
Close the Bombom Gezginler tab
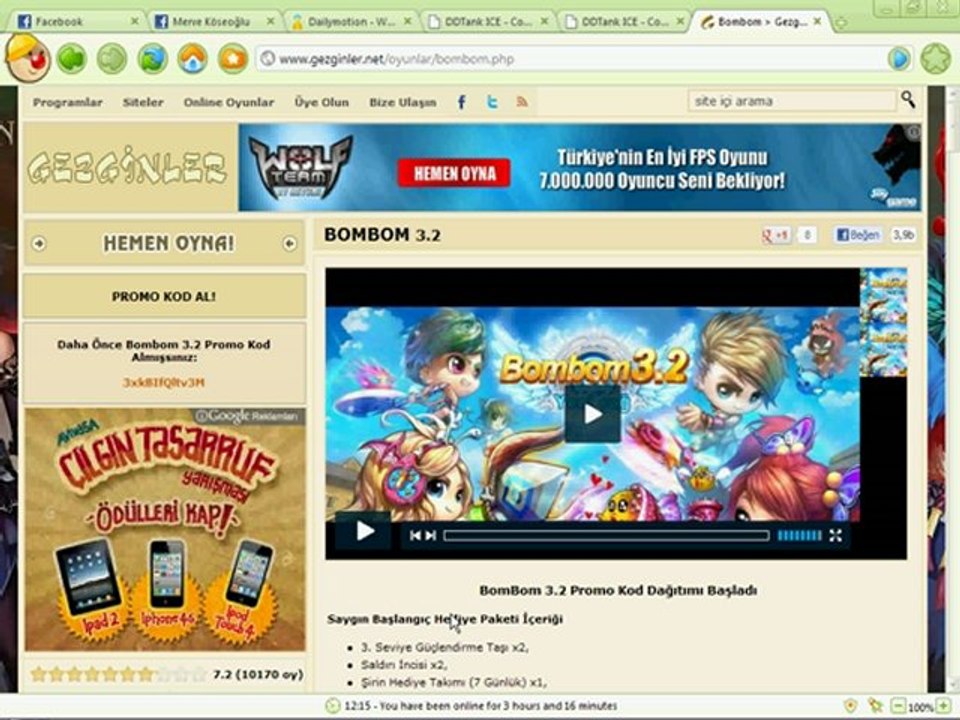coord(817,21)
